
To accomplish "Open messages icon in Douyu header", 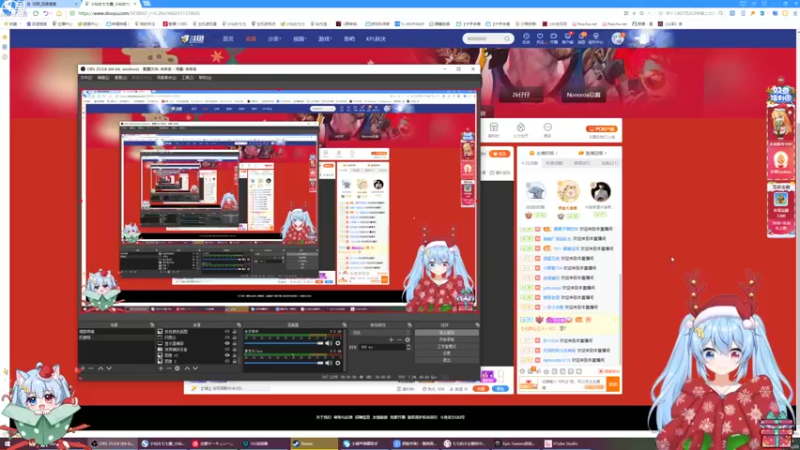I will (x=582, y=38).
